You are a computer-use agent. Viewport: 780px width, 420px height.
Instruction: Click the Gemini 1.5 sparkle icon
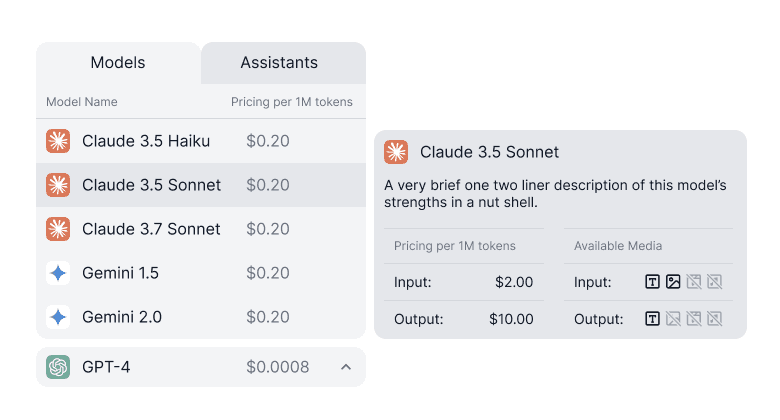(x=58, y=273)
